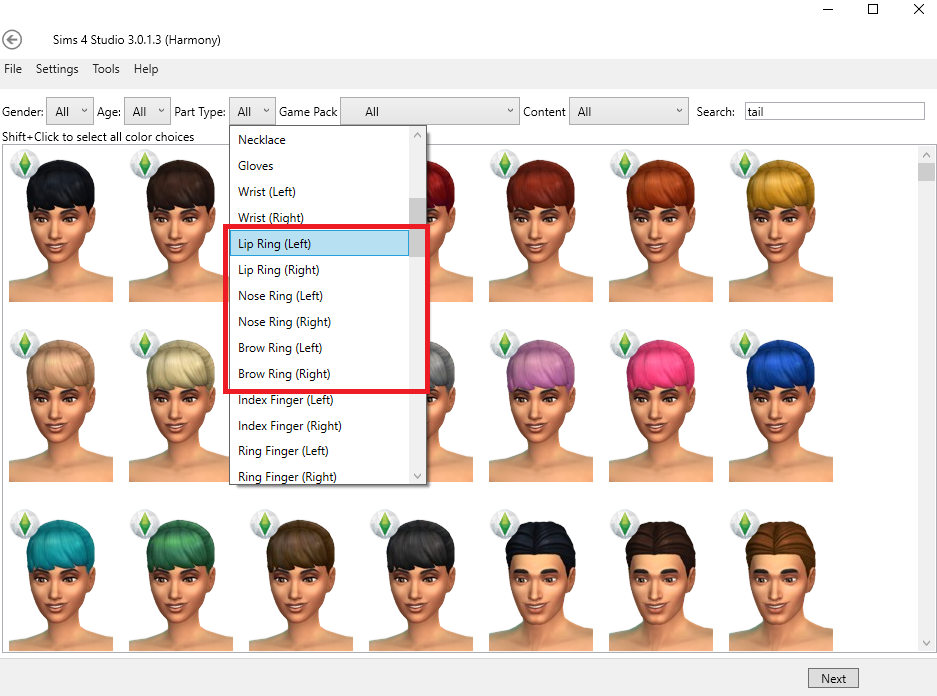This screenshot has width=937, height=696.
Task: Click plumbob icon on teal hair thumbnail
Action: [25, 524]
